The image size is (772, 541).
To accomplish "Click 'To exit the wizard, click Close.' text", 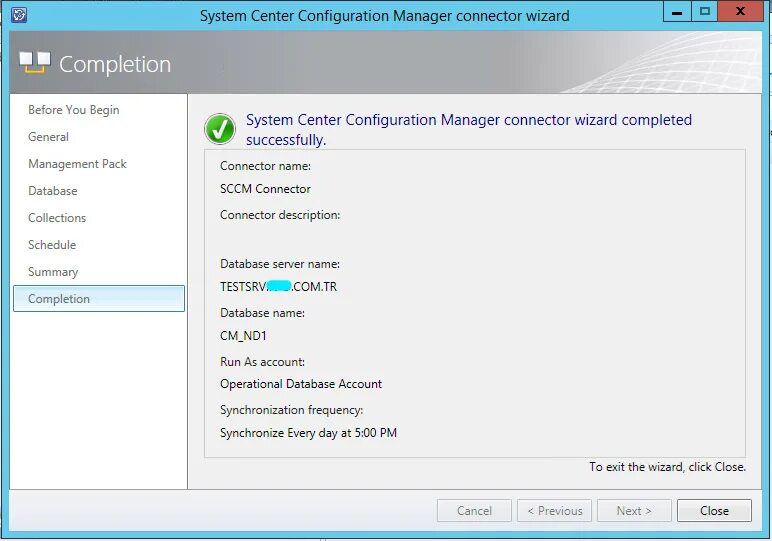I will 668,467.
